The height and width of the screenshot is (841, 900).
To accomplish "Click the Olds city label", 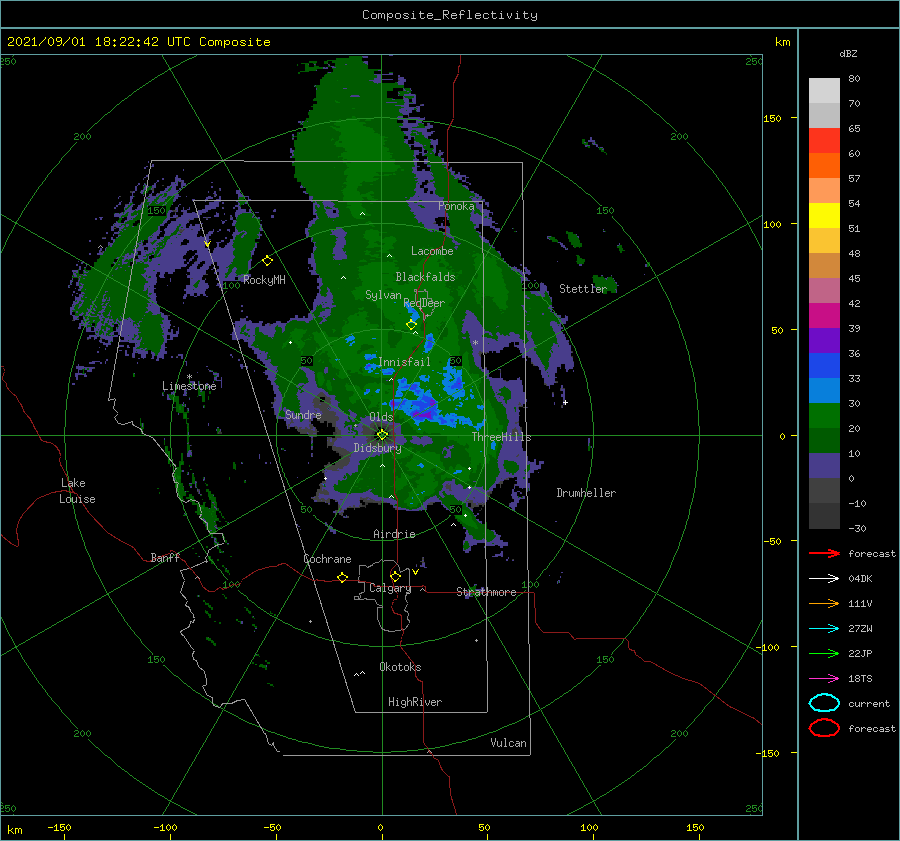I will click(x=381, y=417).
